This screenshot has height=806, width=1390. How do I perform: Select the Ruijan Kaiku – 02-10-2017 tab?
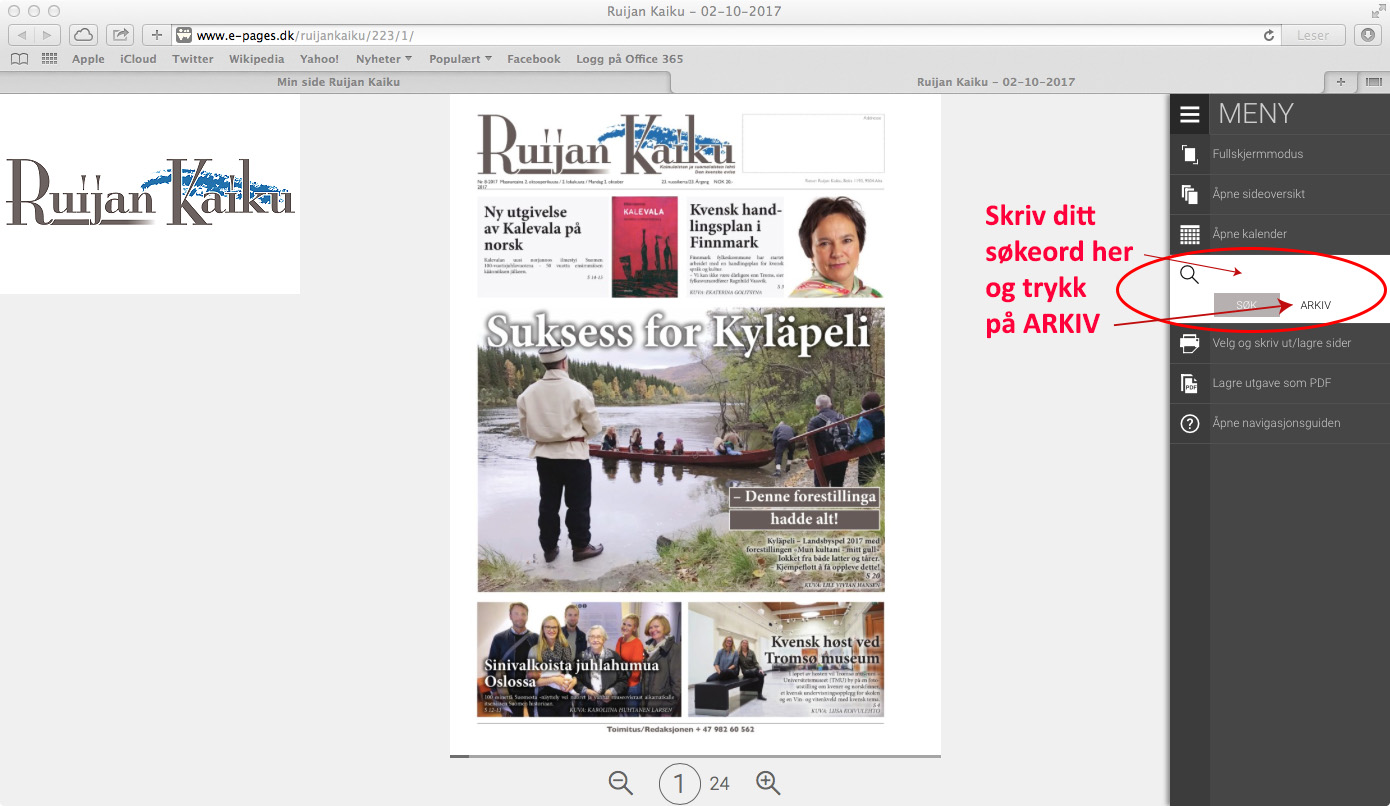click(x=996, y=82)
